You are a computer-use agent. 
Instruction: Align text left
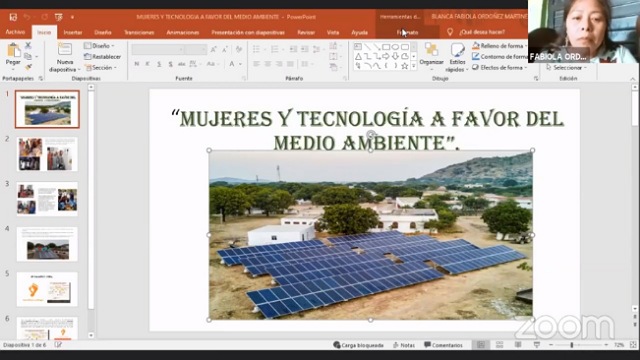pyautogui.click(x=256, y=64)
